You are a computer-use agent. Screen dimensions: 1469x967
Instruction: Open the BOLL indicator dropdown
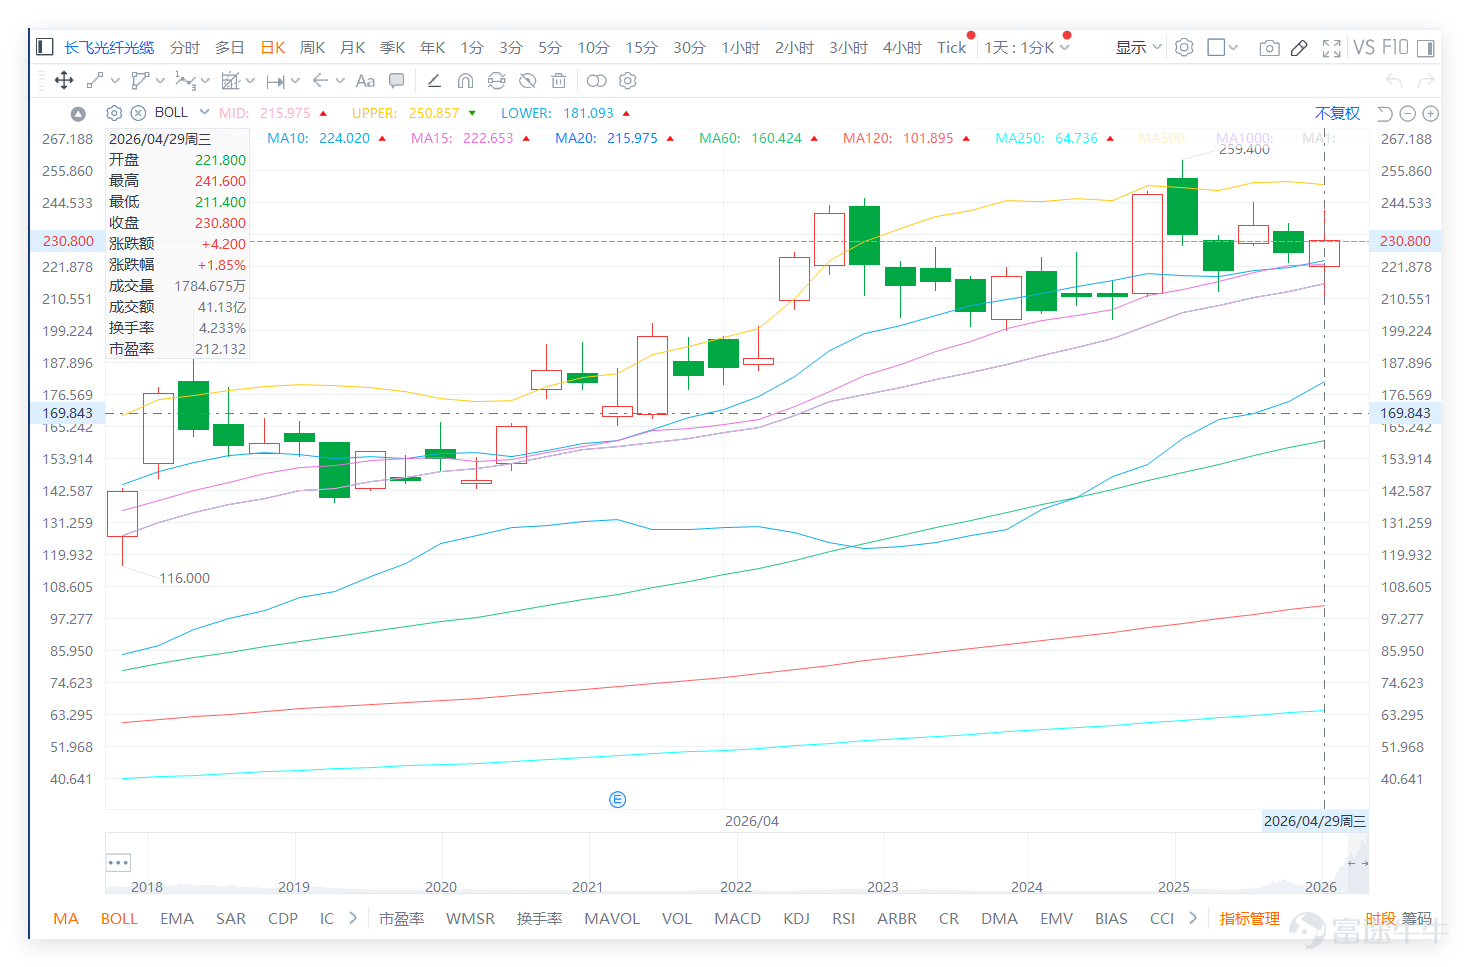click(x=204, y=112)
